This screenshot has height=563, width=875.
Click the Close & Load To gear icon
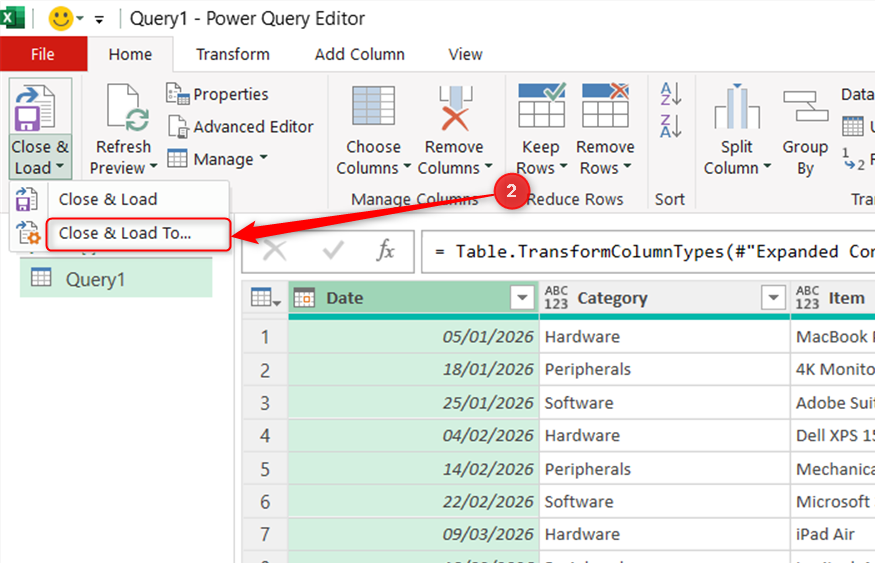click(28, 233)
